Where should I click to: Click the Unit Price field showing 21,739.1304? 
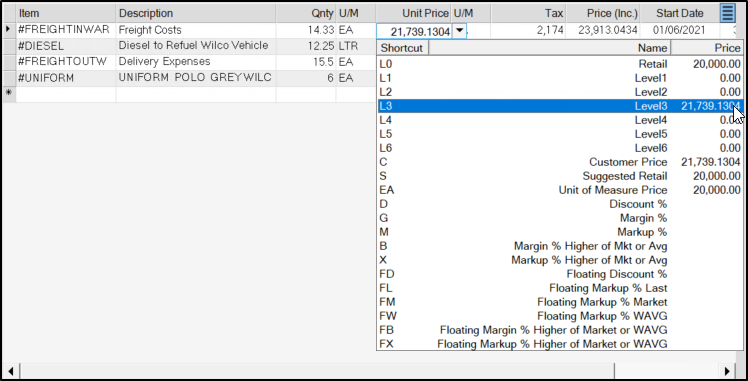(x=414, y=31)
